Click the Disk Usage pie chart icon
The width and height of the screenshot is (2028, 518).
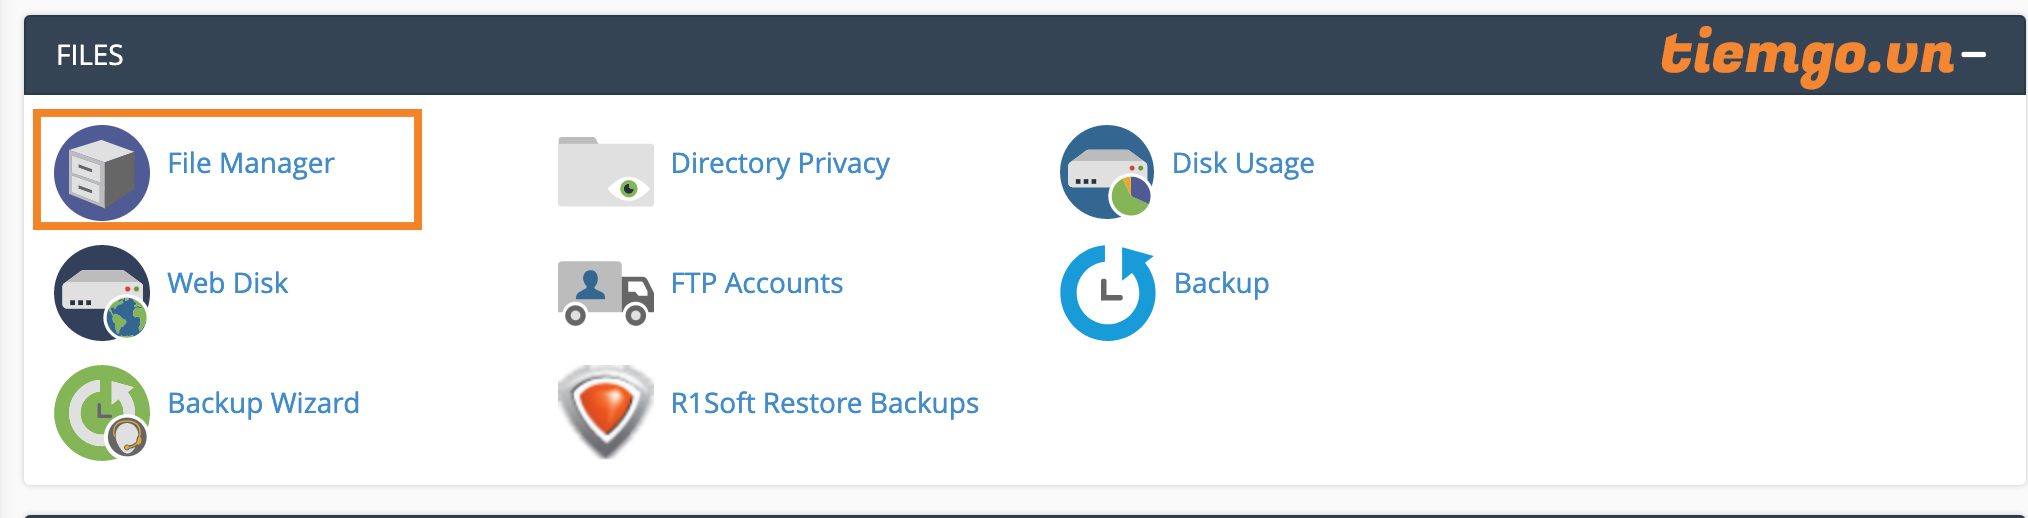point(1106,172)
